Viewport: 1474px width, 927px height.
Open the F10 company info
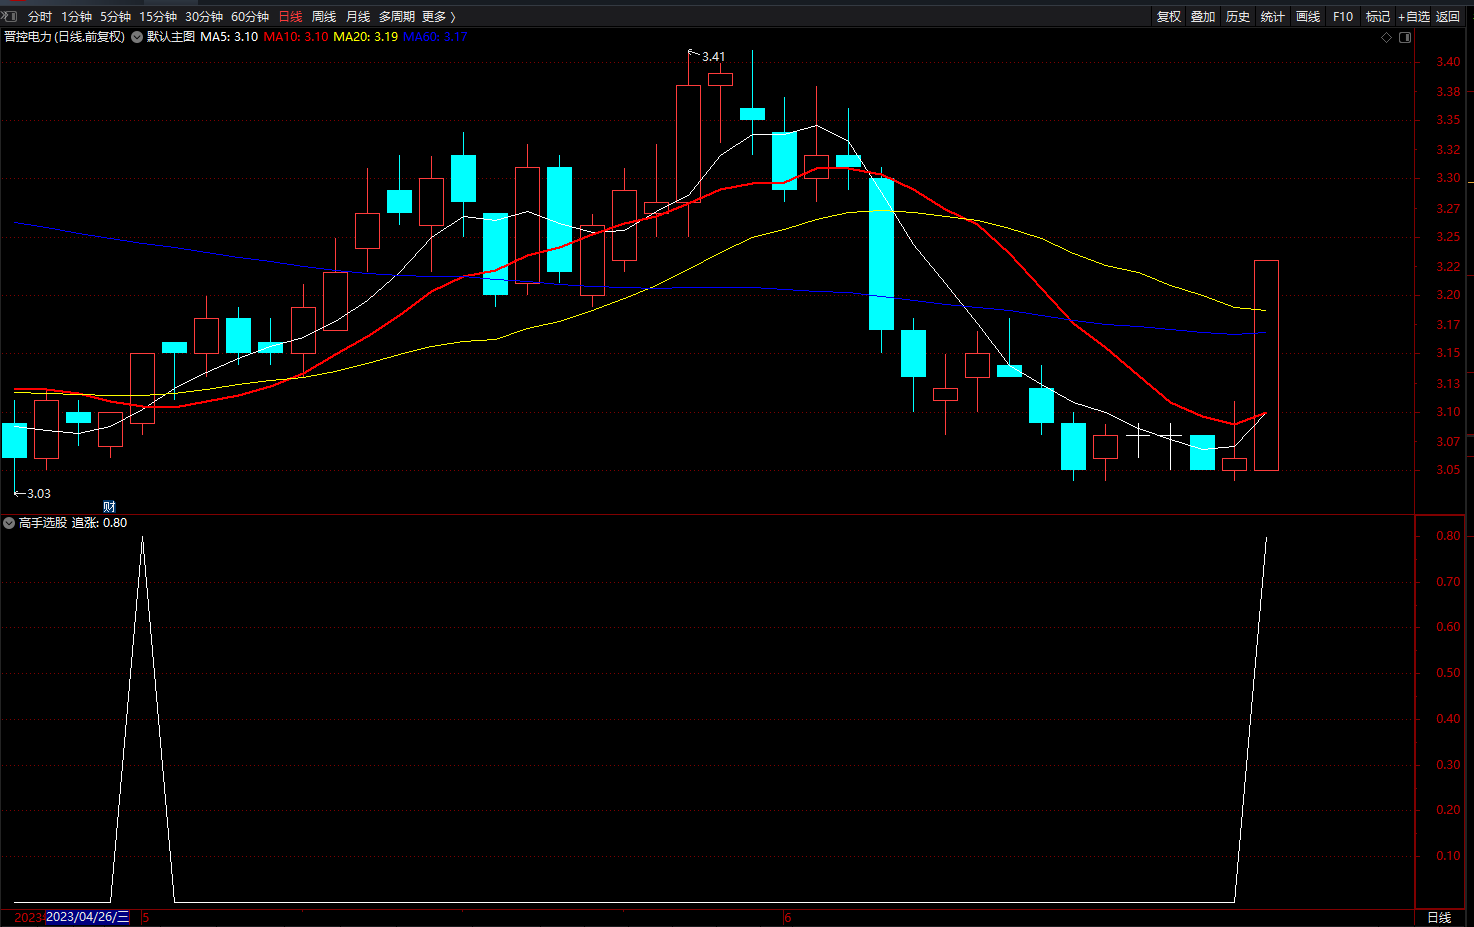pos(1343,17)
